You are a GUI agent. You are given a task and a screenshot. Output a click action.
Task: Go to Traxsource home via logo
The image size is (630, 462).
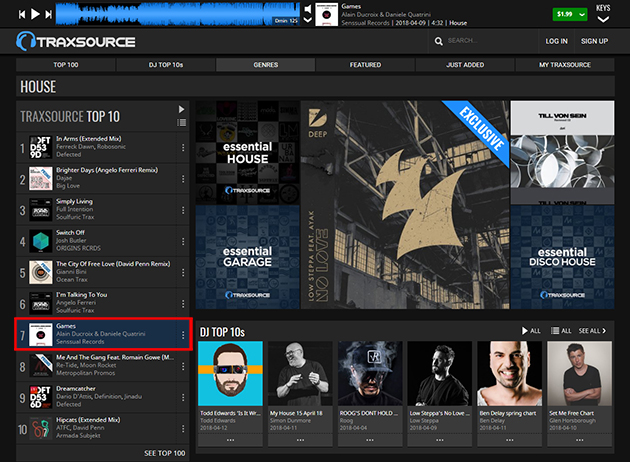(x=76, y=41)
